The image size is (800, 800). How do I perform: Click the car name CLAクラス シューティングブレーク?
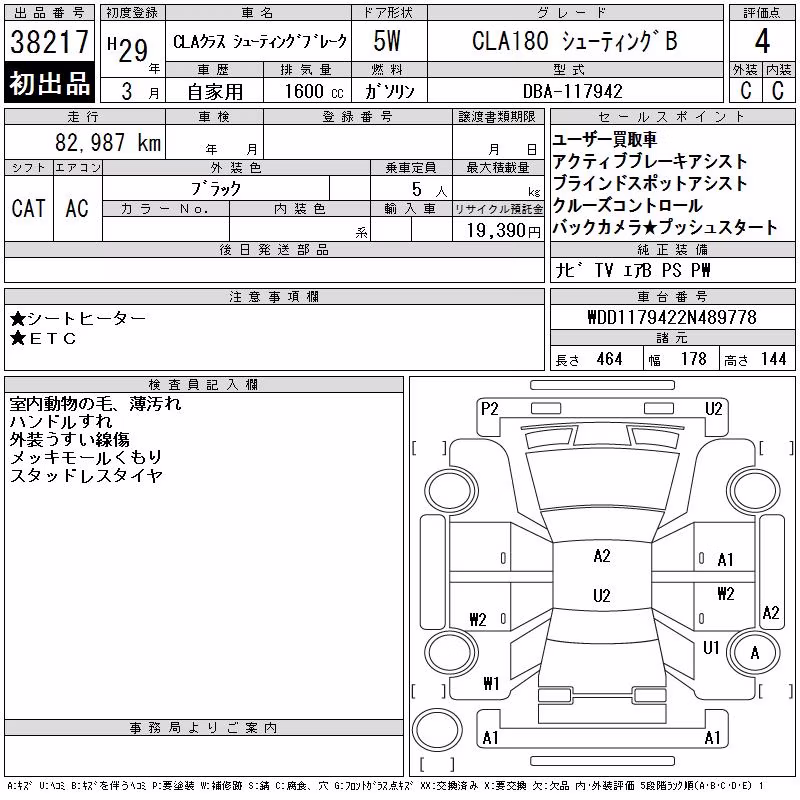click(260, 42)
